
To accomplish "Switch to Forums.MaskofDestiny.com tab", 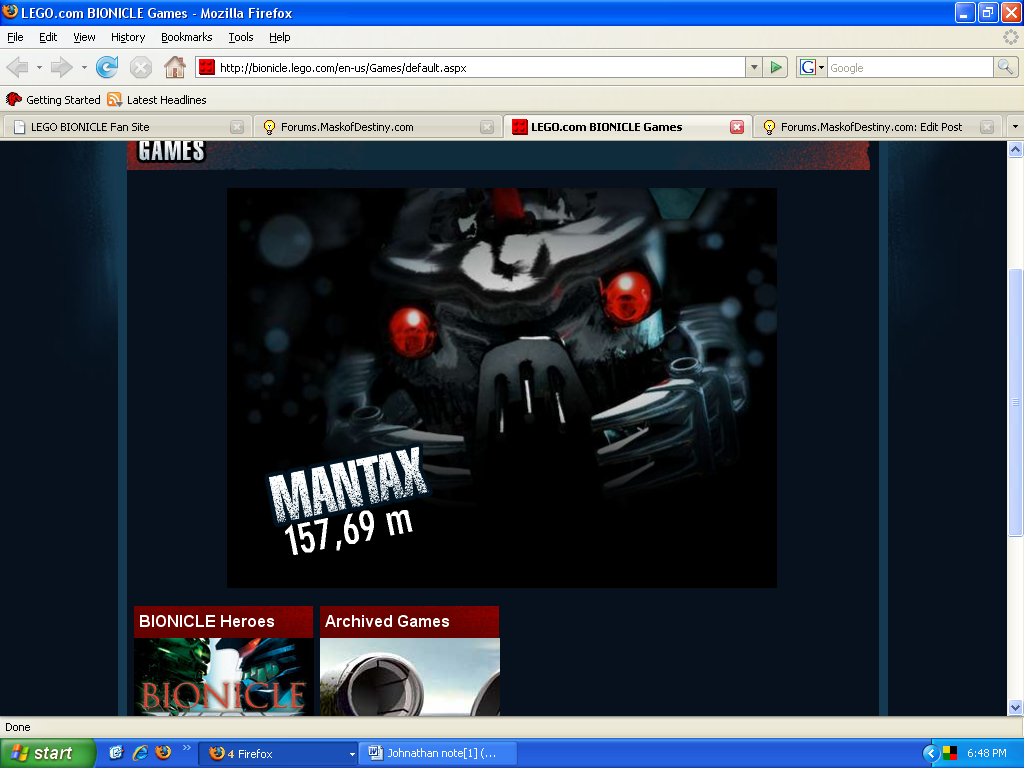I will (377, 127).
